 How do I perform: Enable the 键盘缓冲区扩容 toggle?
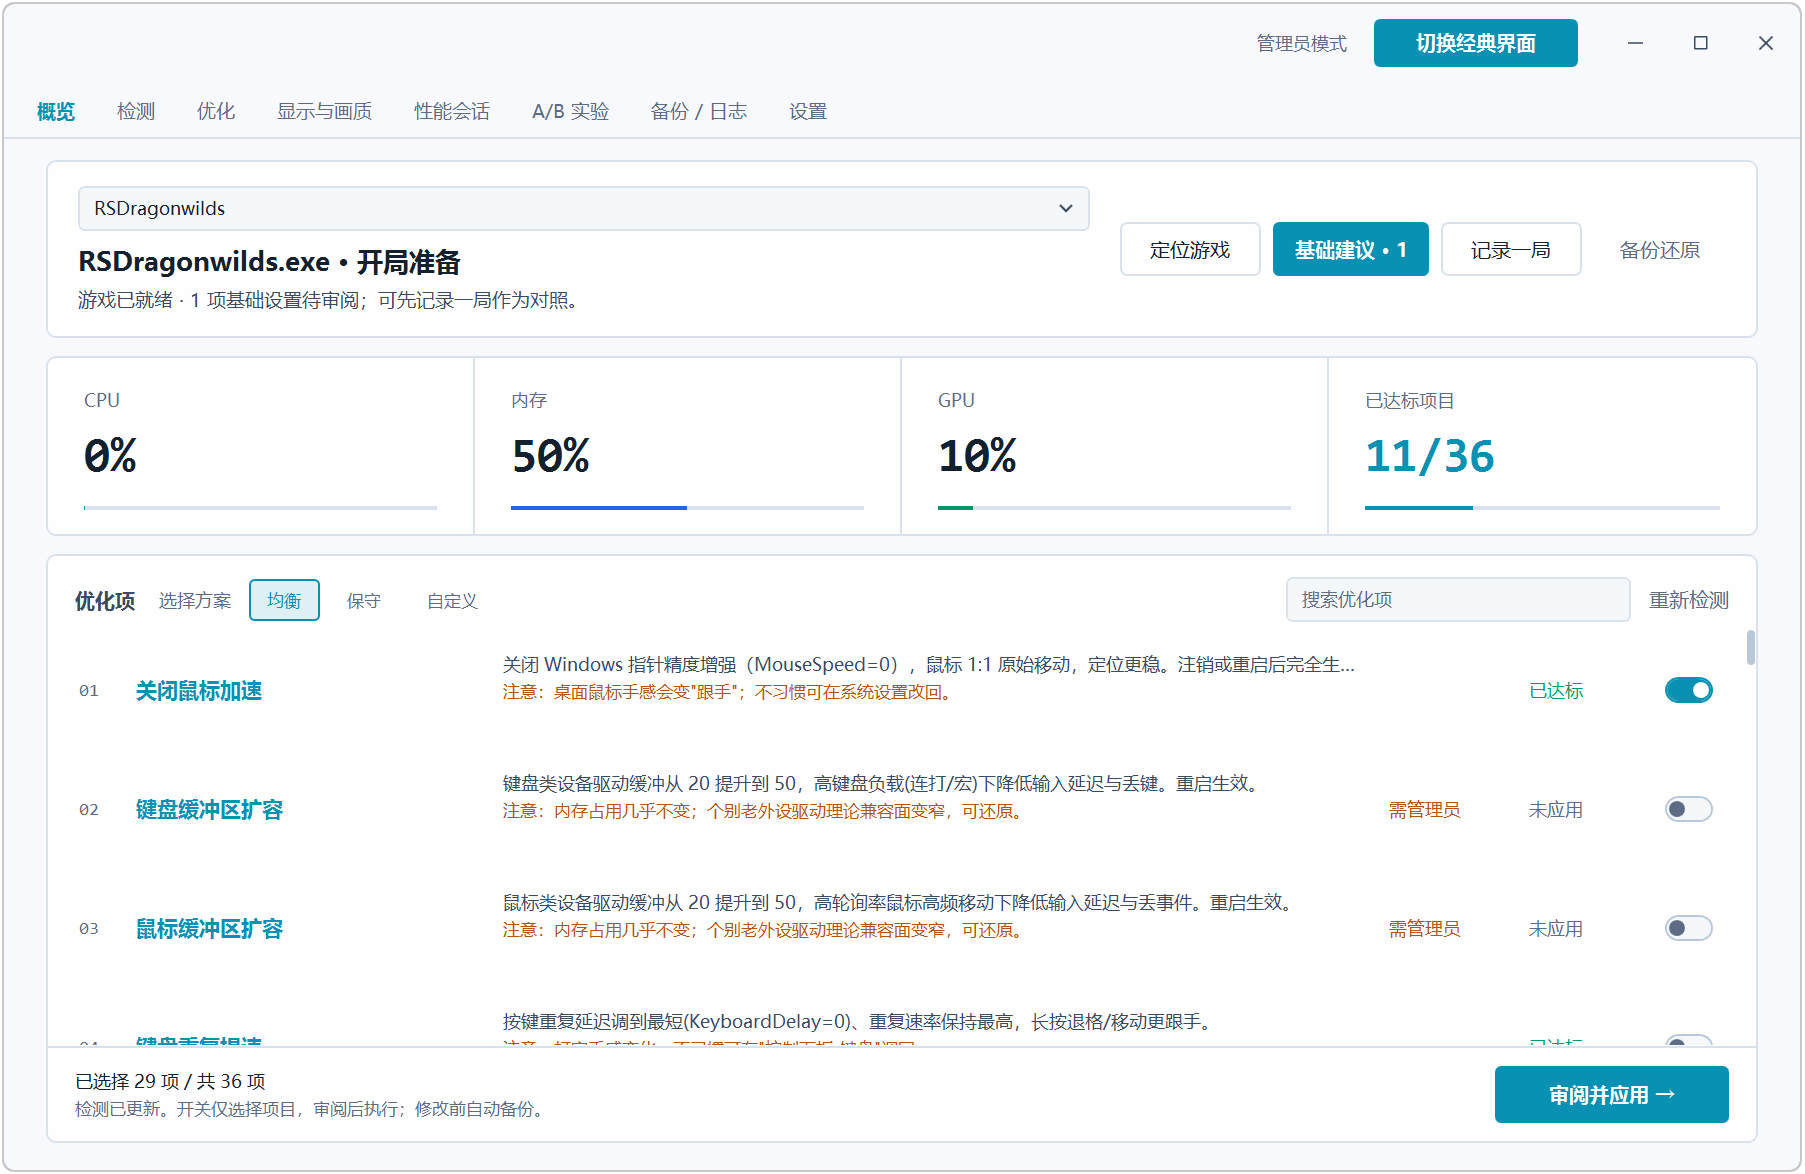pyautogui.click(x=1689, y=809)
